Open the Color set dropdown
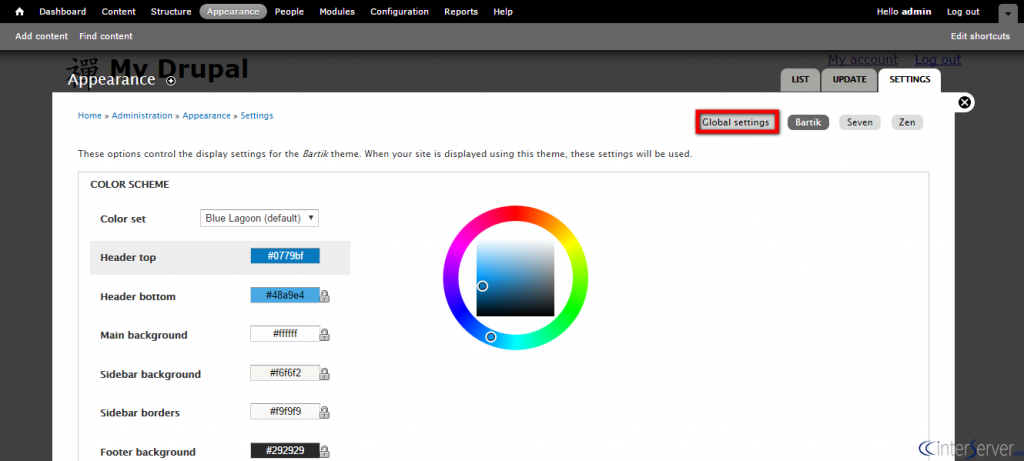Image resolution: width=1024 pixels, height=461 pixels. 259,218
